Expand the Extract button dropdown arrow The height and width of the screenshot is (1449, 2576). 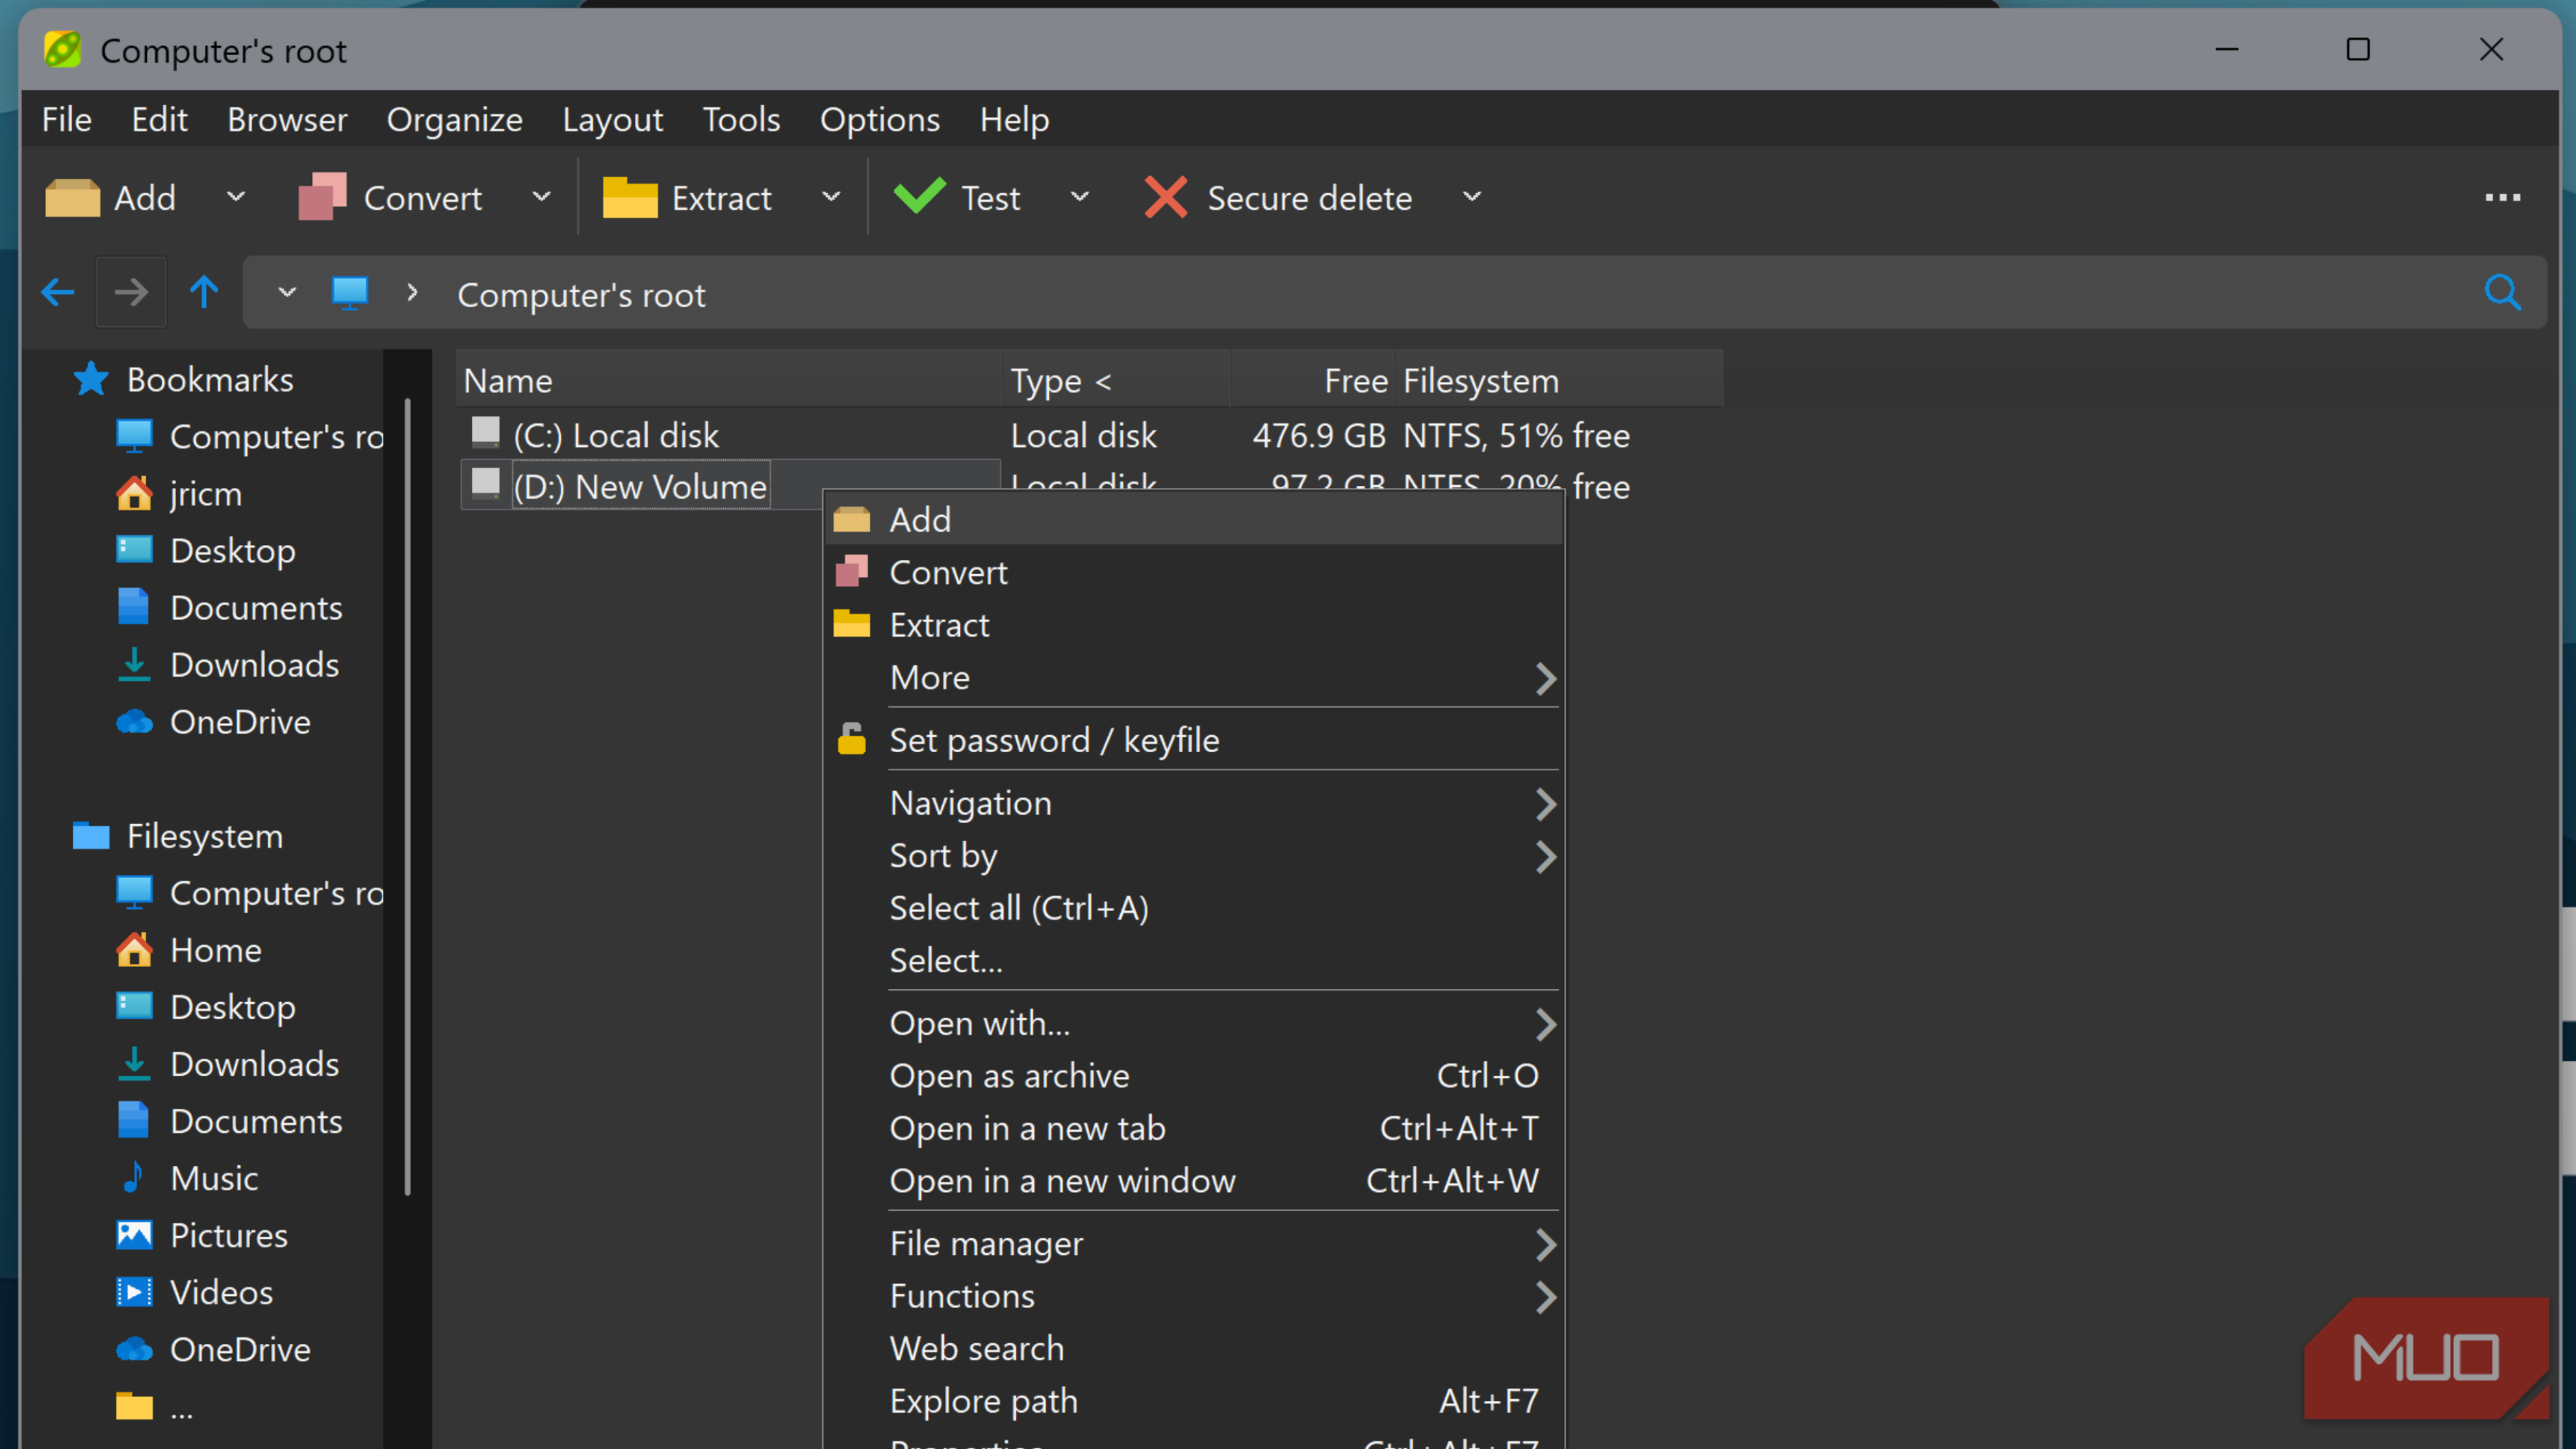coord(831,197)
